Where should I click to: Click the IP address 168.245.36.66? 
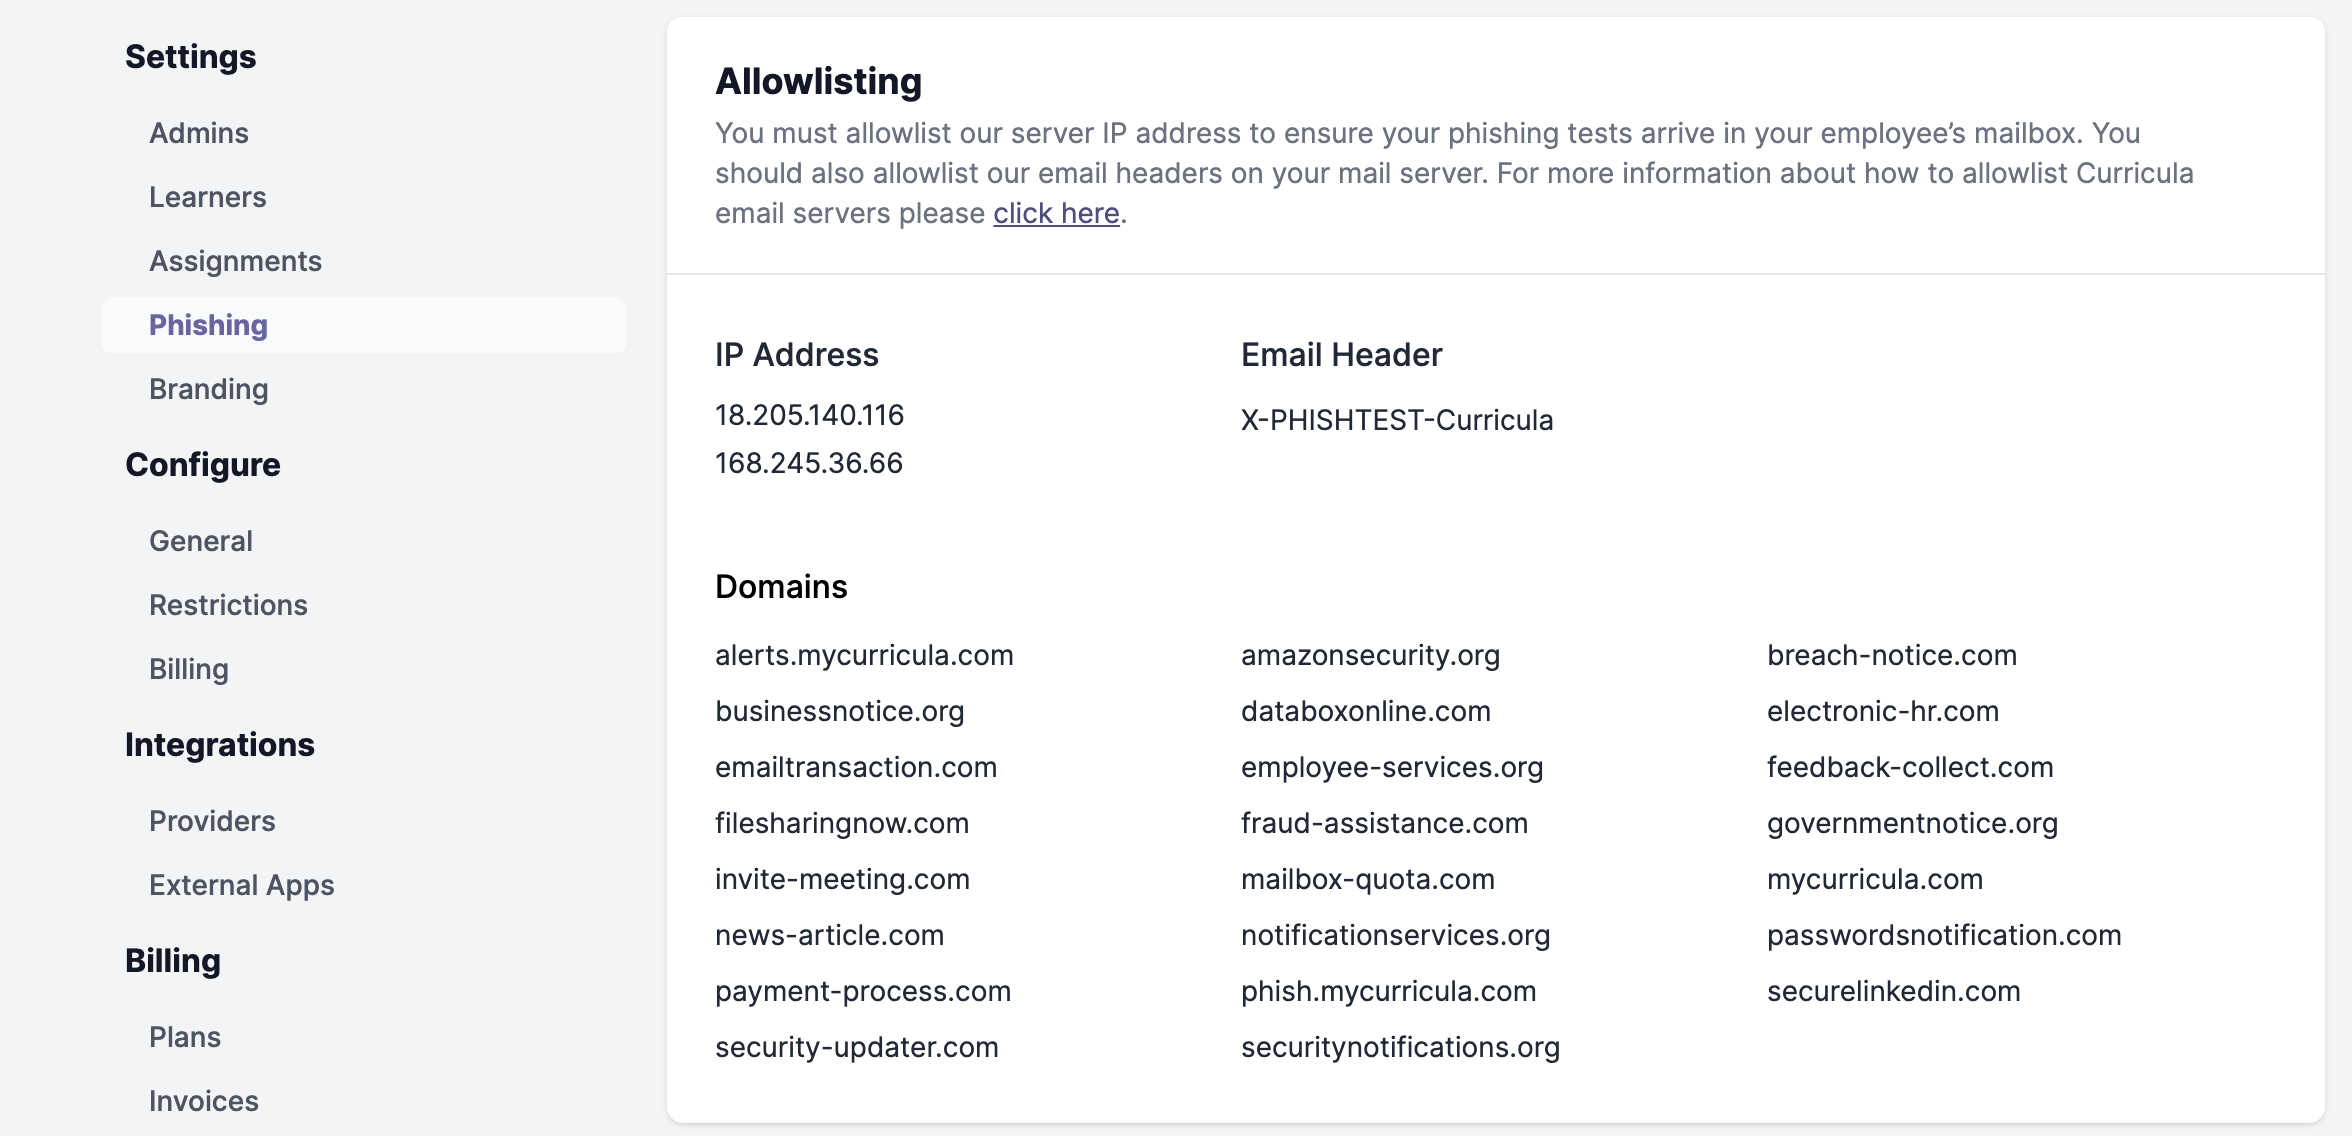click(x=808, y=463)
